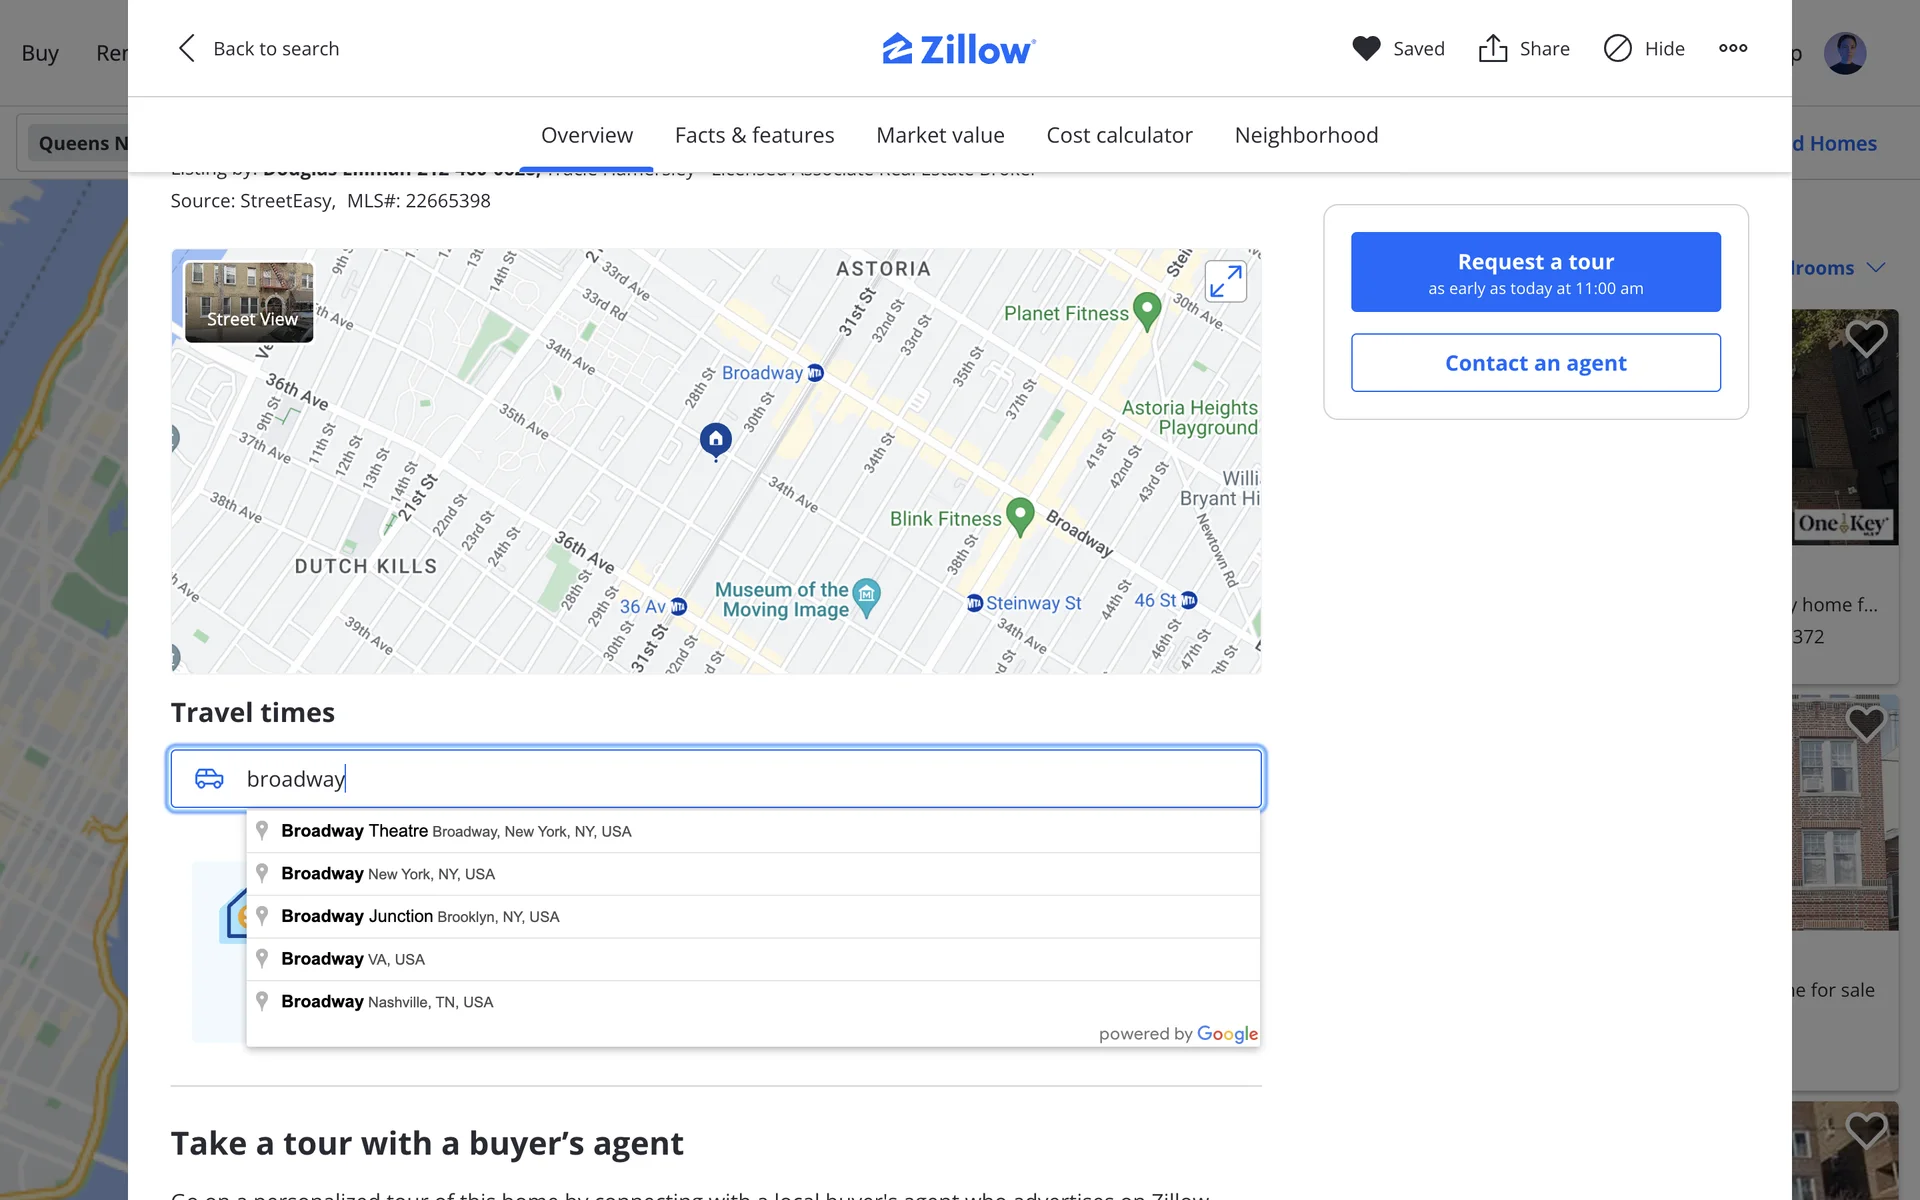Click the Back to search arrow

187,48
